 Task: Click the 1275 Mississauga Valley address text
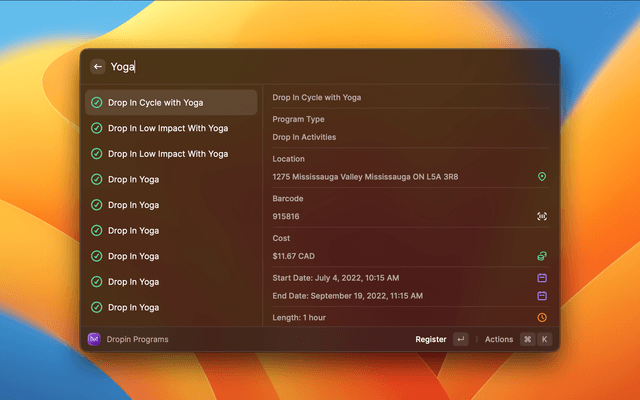coord(365,177)
